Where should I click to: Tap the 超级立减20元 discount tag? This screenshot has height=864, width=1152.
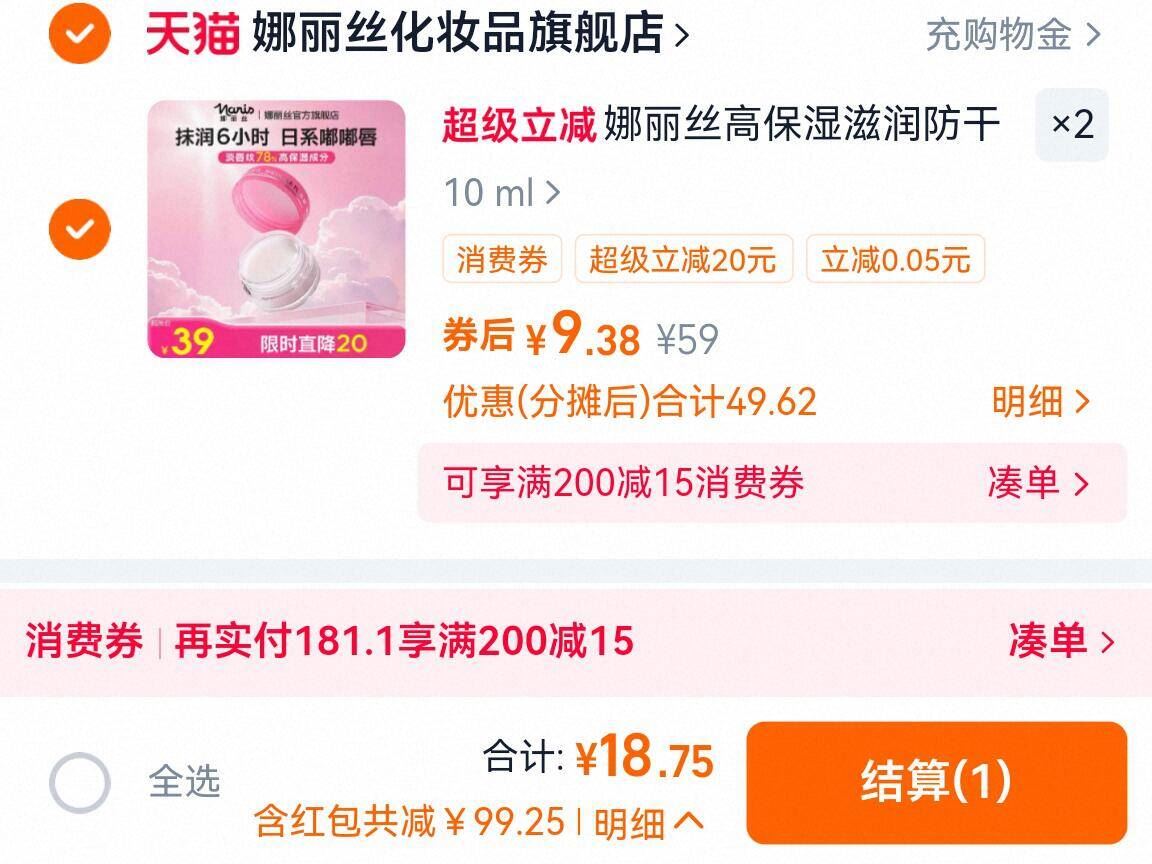pos(683,259)
